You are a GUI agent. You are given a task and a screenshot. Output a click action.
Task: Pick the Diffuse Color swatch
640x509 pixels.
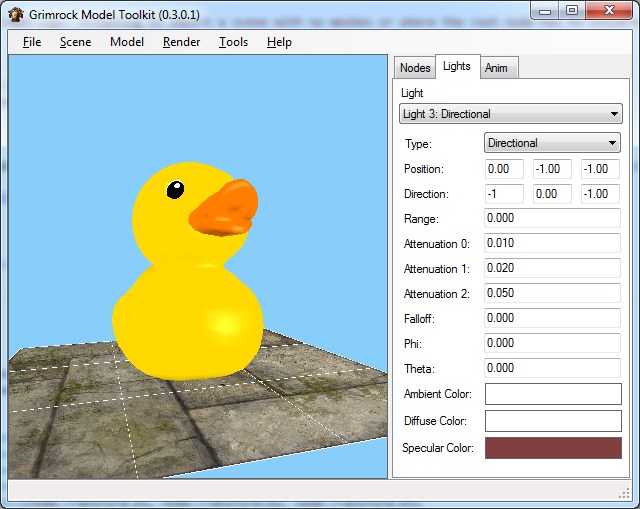[553, 421]
